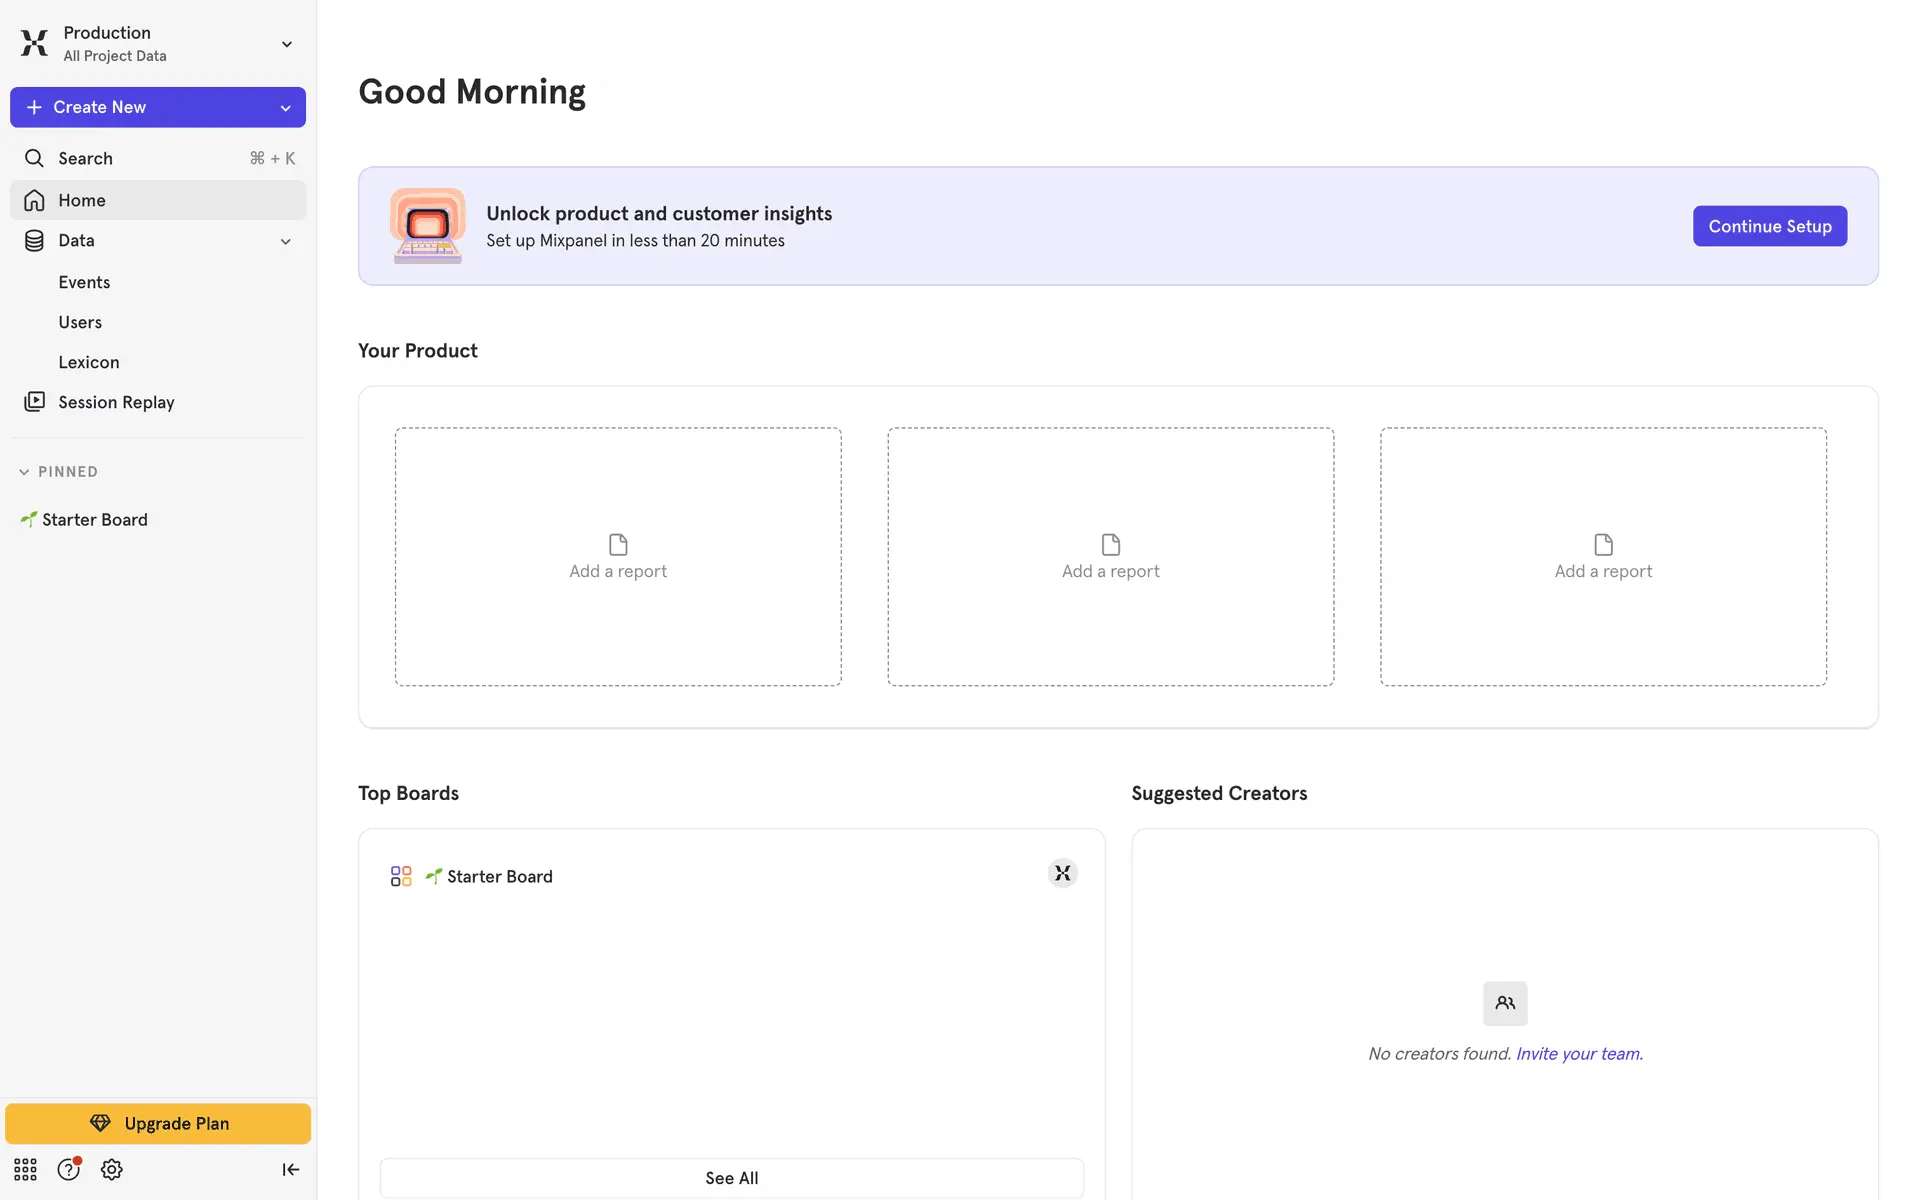Open the apps grid icon
Image resolution: width=1920 pixels, height=1200 pixels.
[x=25, y=1169]
